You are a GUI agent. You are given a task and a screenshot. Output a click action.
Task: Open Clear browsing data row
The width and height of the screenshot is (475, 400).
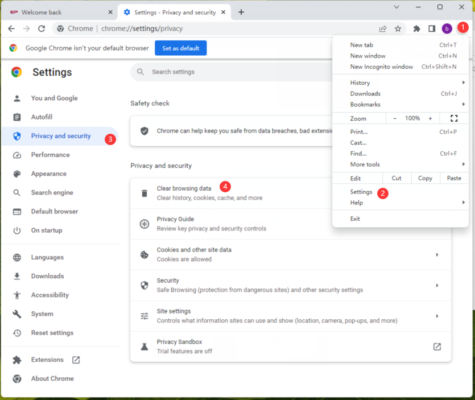(230, 193)
